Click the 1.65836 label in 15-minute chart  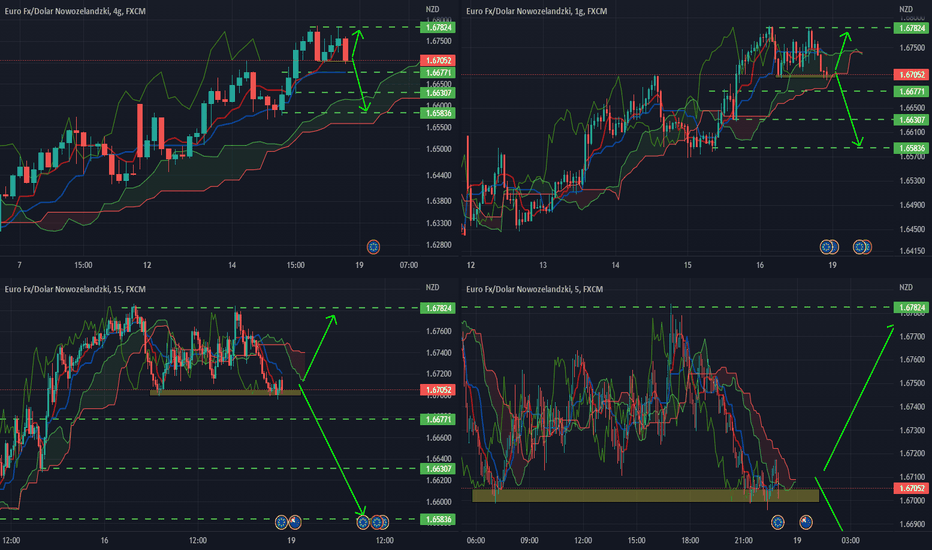click(438, 519)
